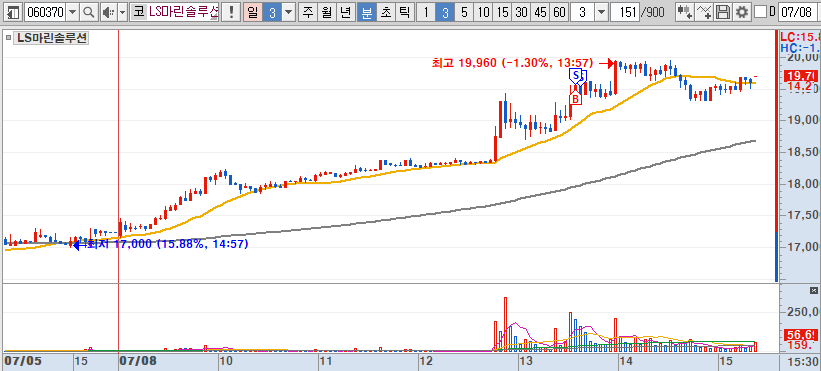The height and width of the screenshot is (371, 821).
Task: Toggle the checkbox next to D
Action: (760, 12)
